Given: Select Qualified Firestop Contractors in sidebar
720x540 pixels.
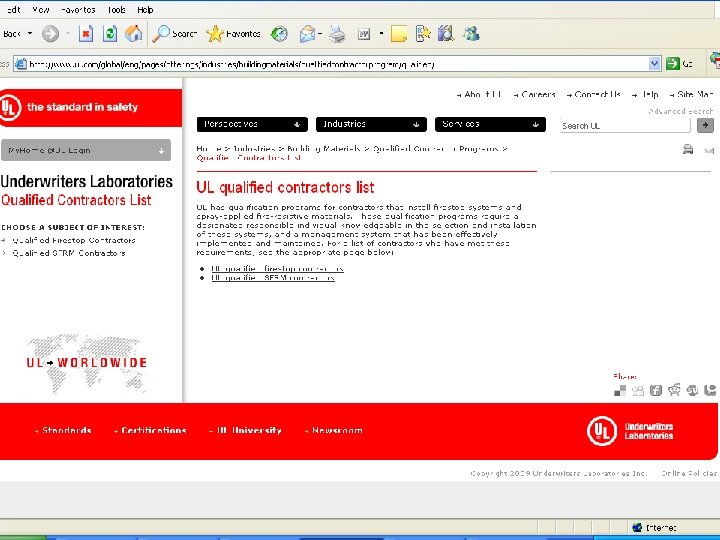Looking at the screenshot, I should (x=73, y=240).
